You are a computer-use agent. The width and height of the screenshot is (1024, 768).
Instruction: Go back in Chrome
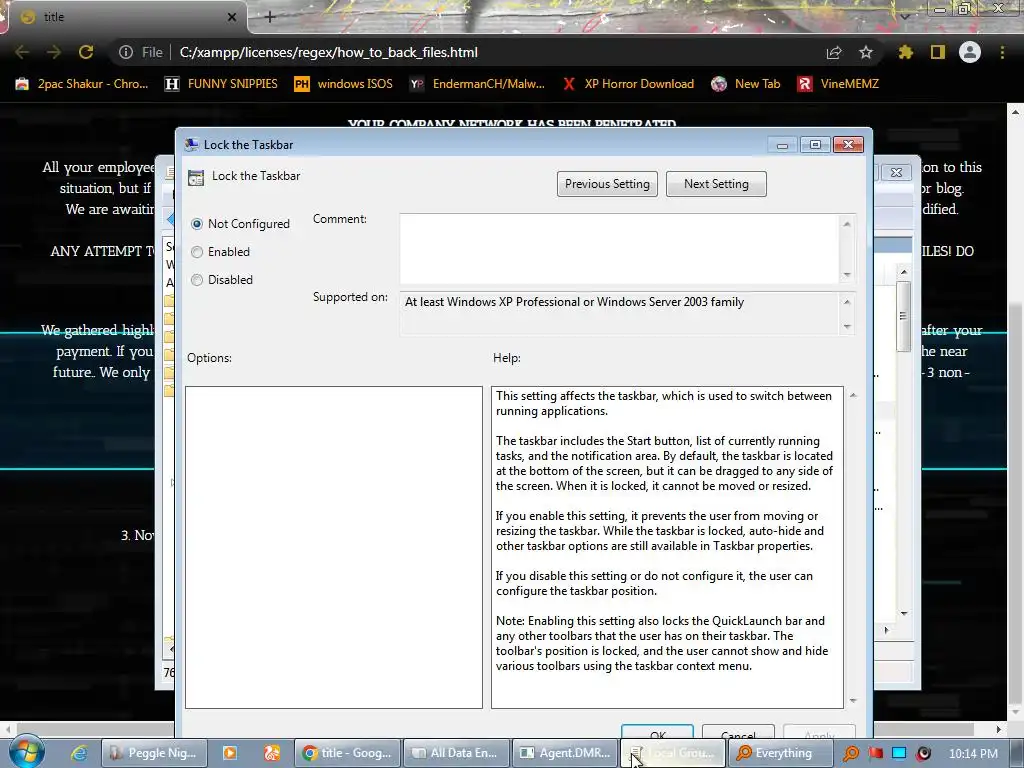point(22,52)
